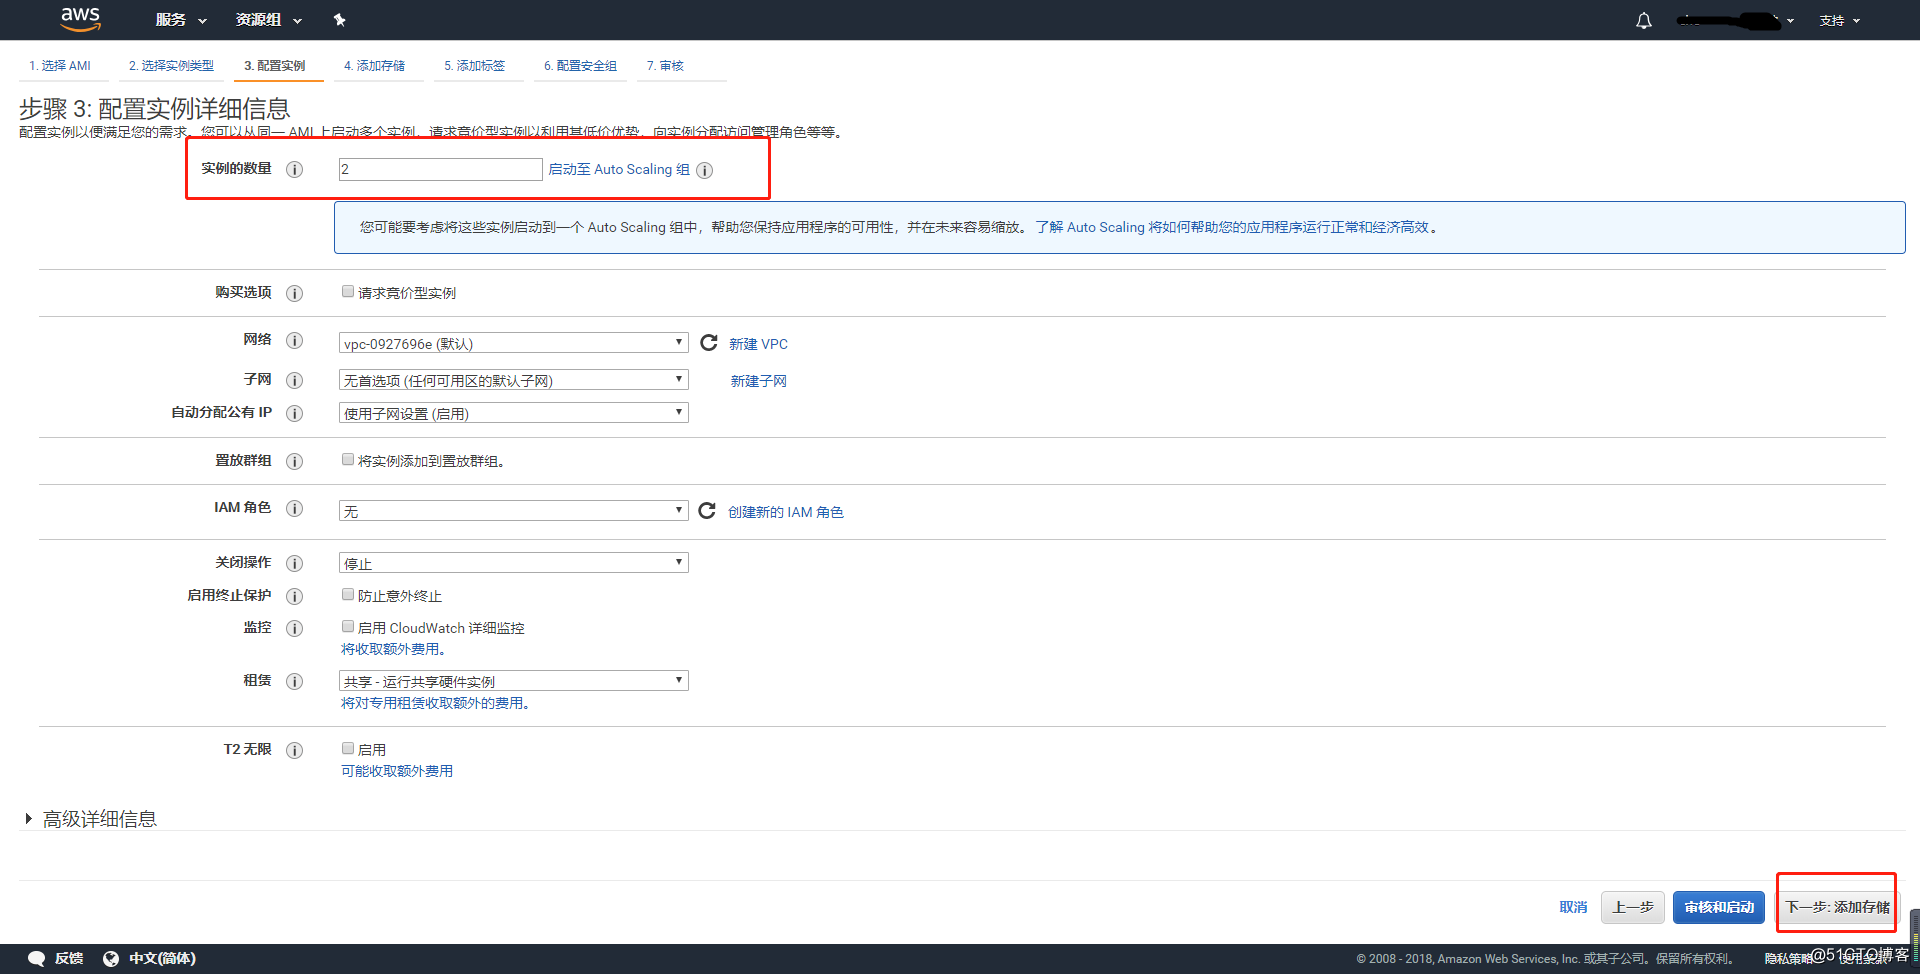Enable 防止意外终止 checkbox

(x=348, y=595)
